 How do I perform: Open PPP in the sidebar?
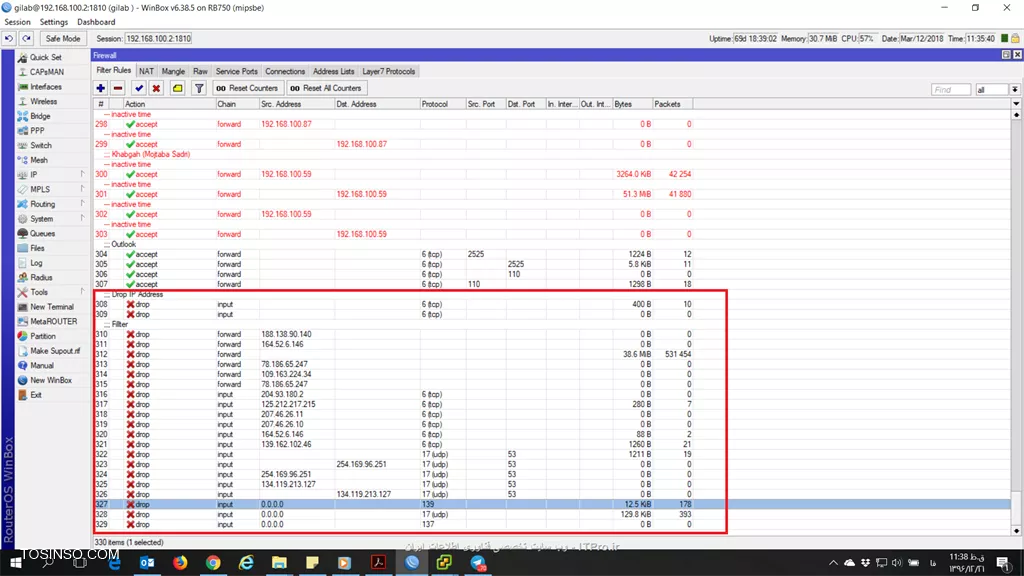(x=37, y=131)
